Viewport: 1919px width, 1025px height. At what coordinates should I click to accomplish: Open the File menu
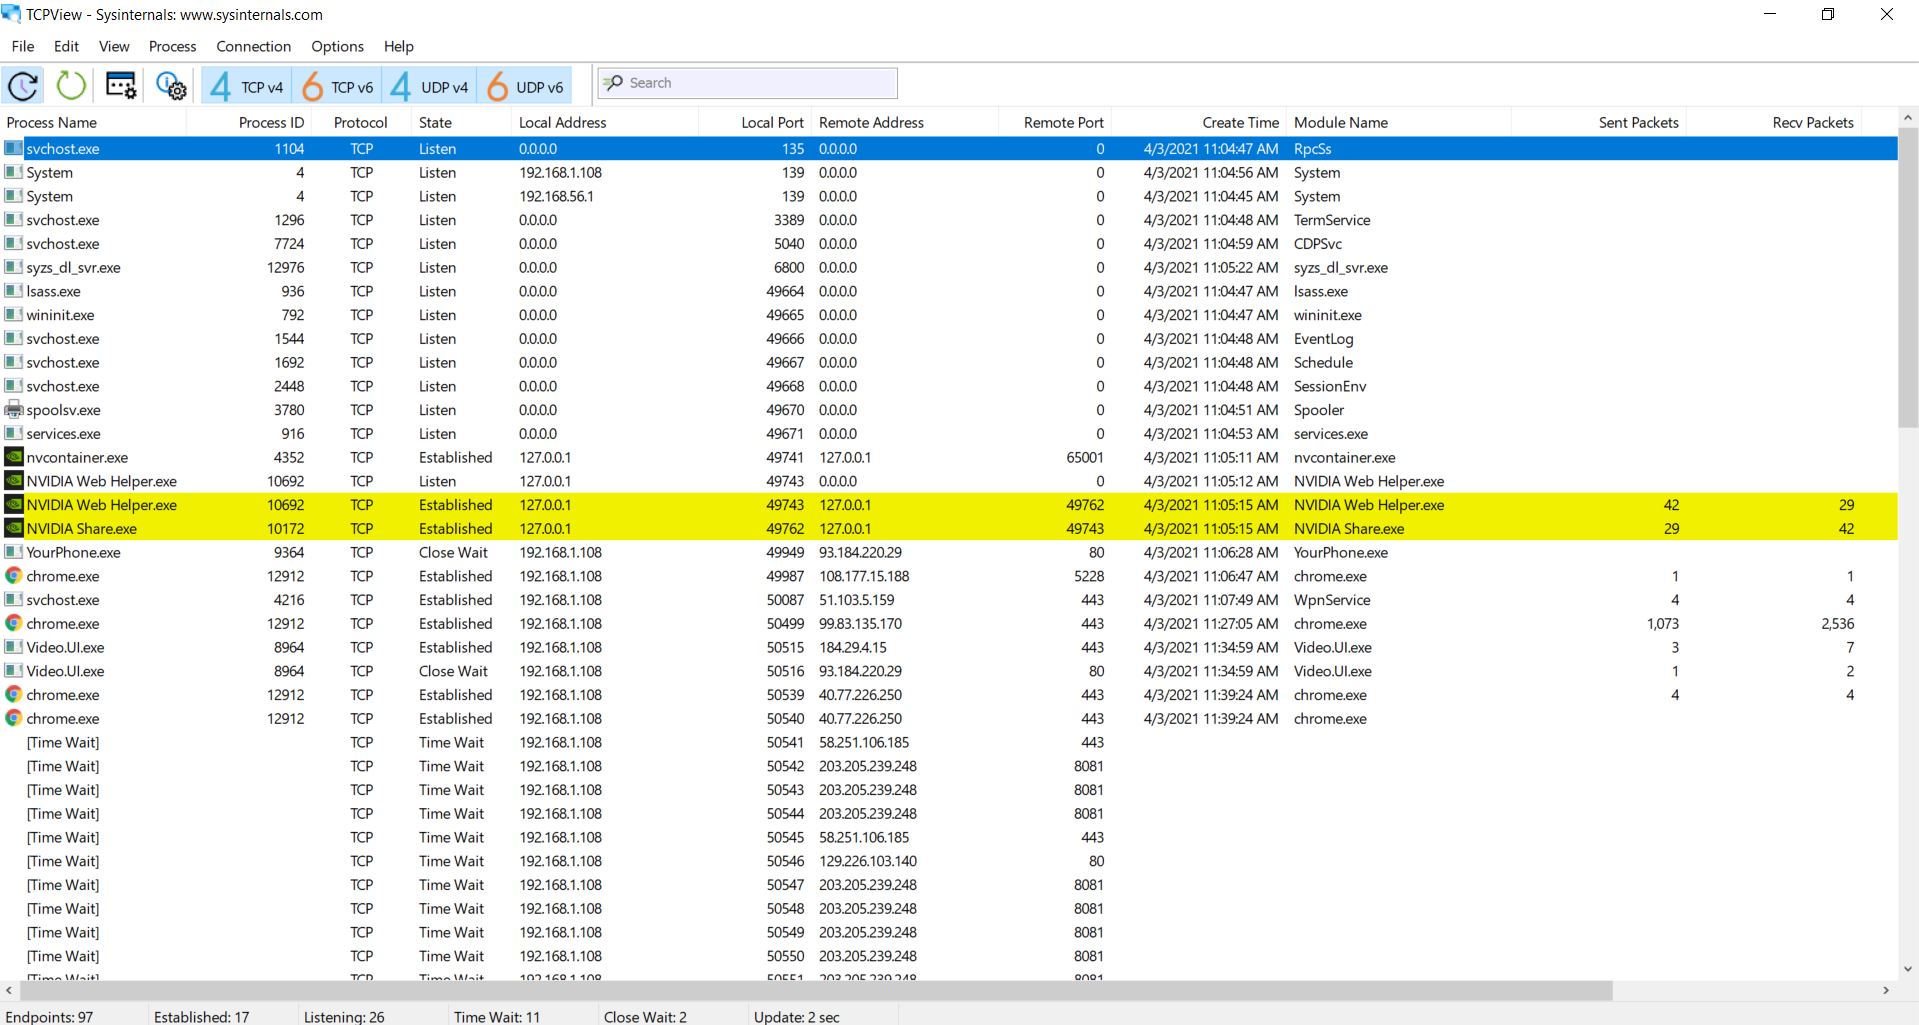click(x=23, y=46)
